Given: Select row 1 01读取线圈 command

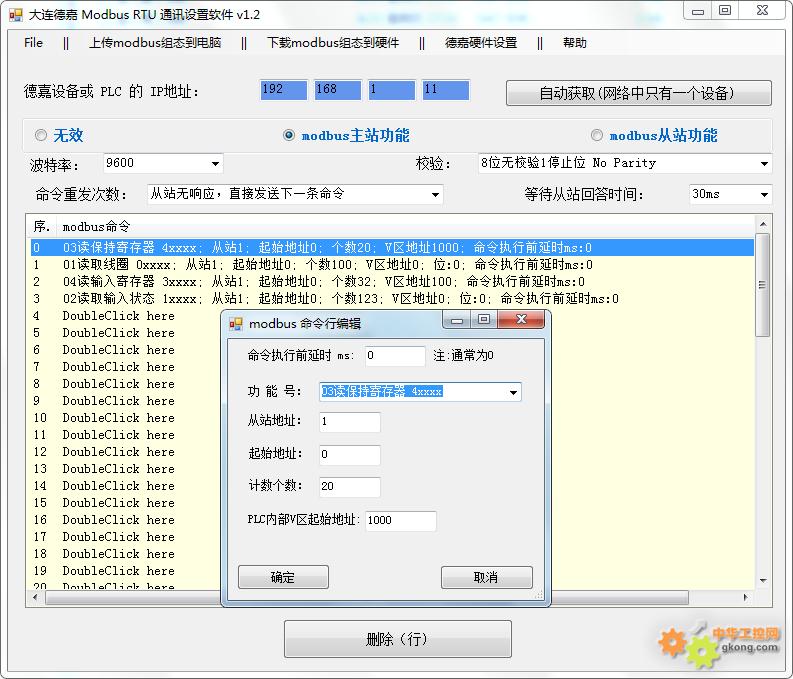Looking at the screenshot, I should tap(392, 265).
